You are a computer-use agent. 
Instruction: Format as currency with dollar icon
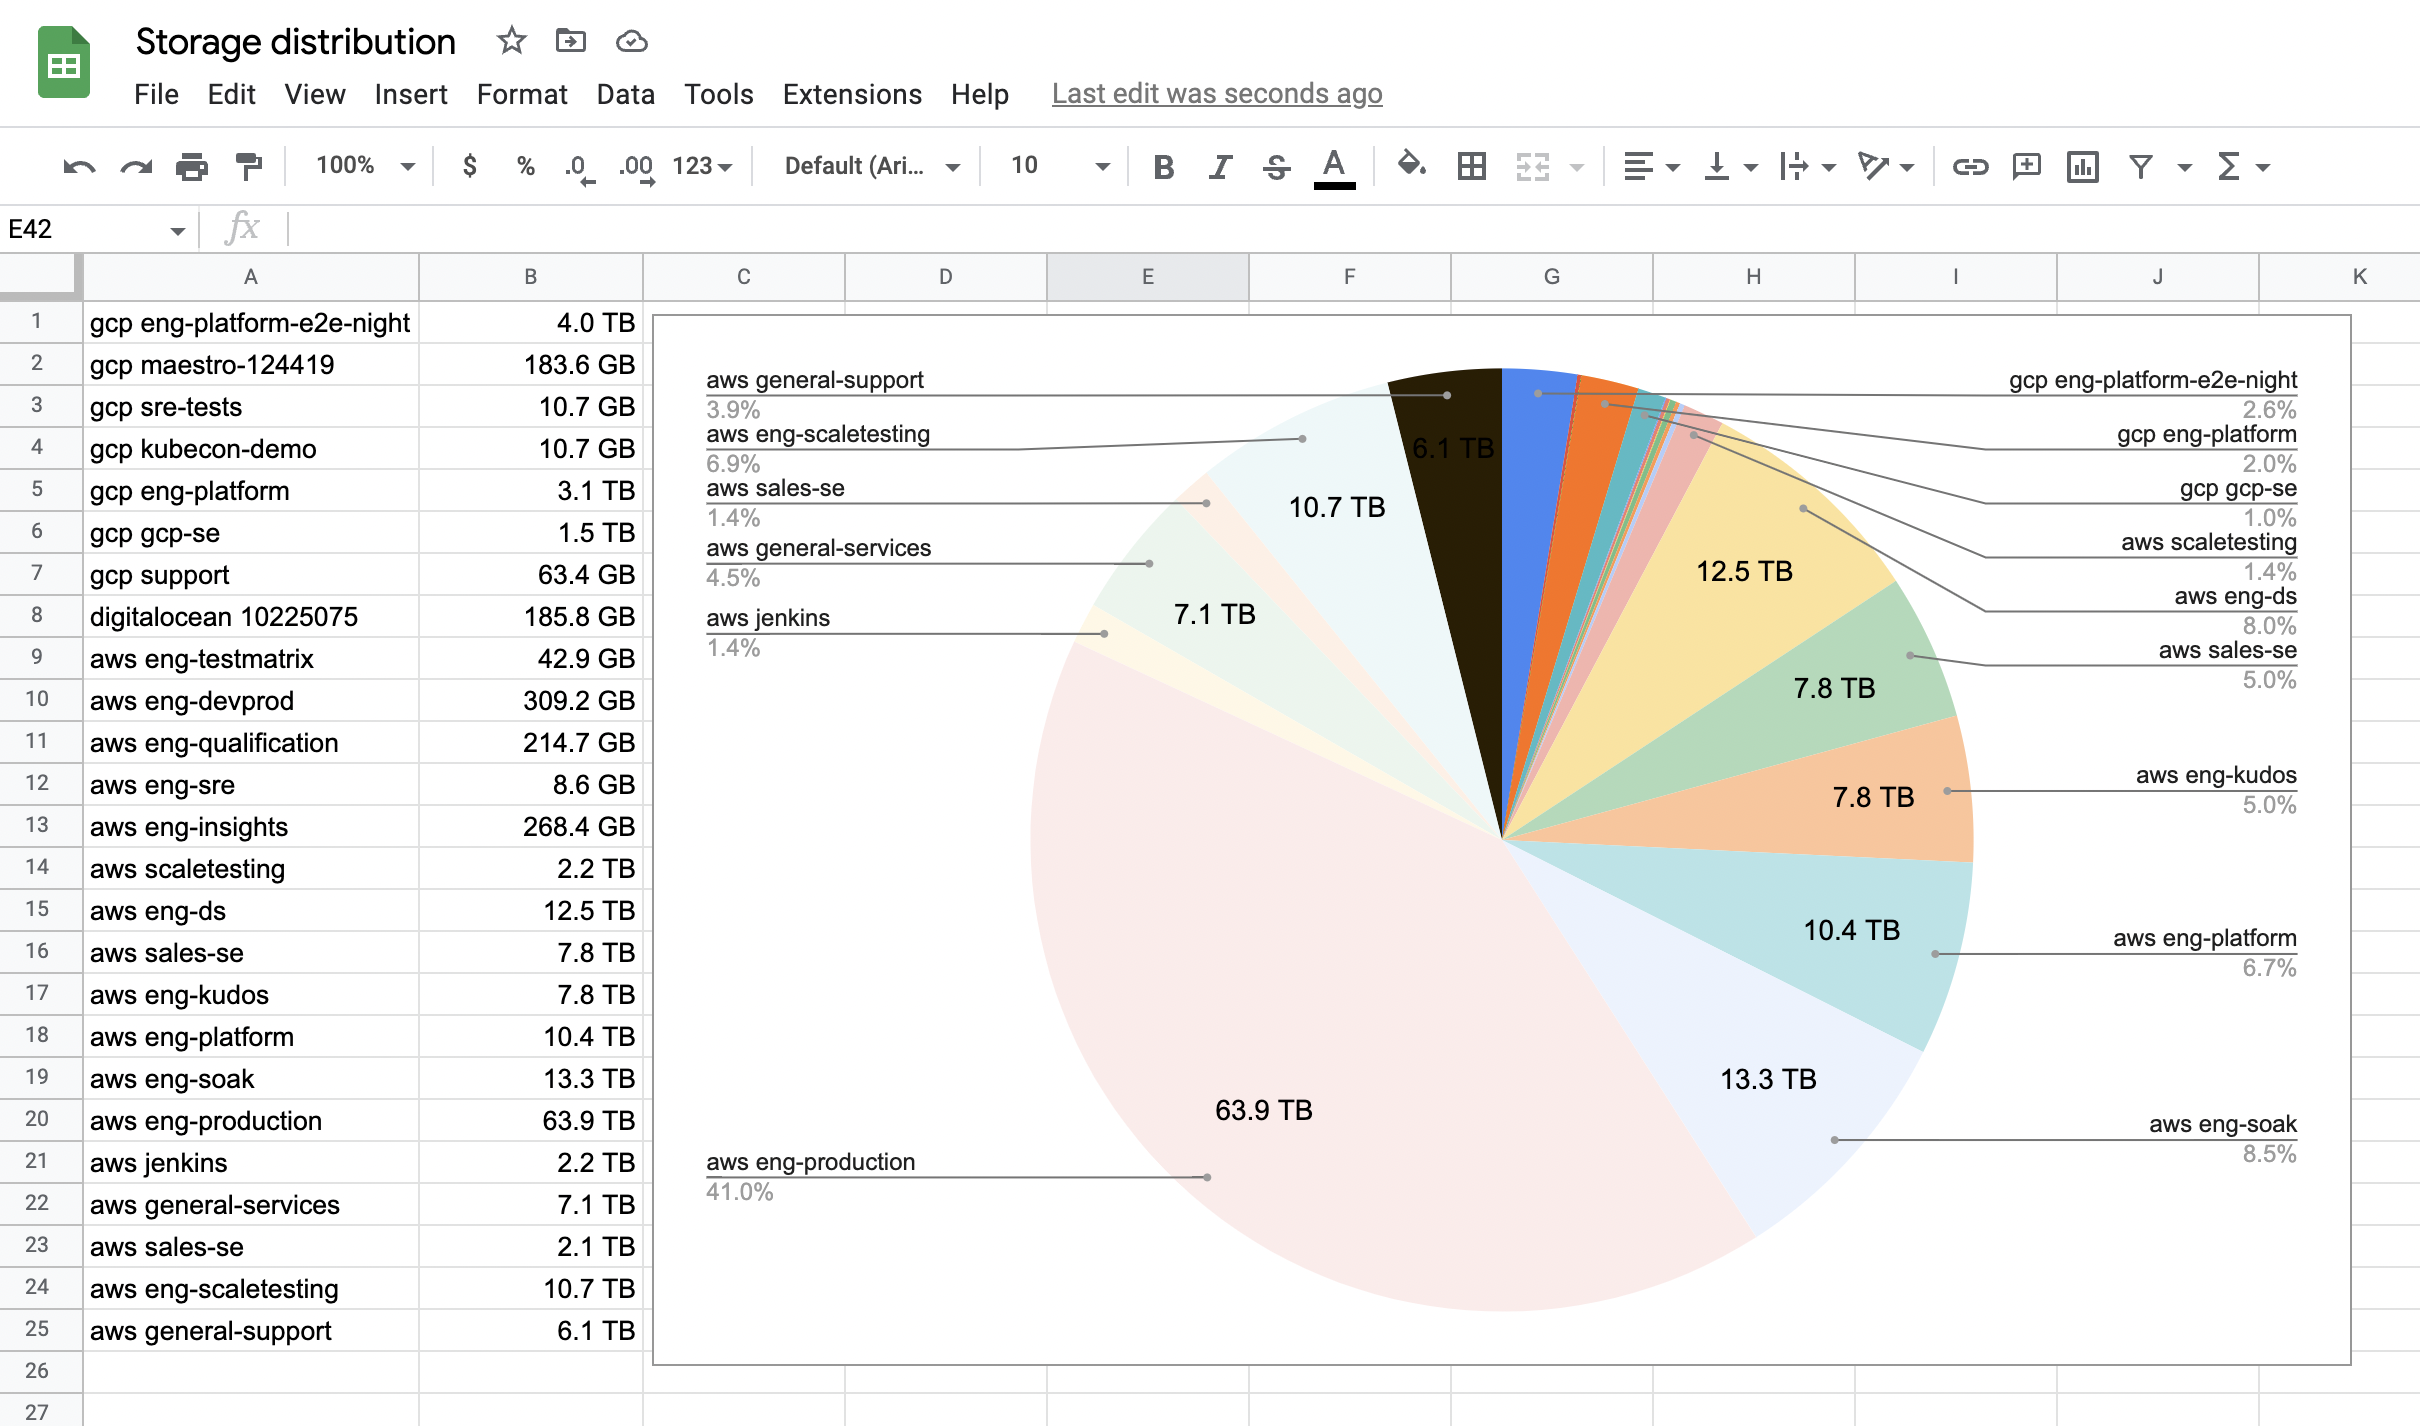click(x=469, y=166)
